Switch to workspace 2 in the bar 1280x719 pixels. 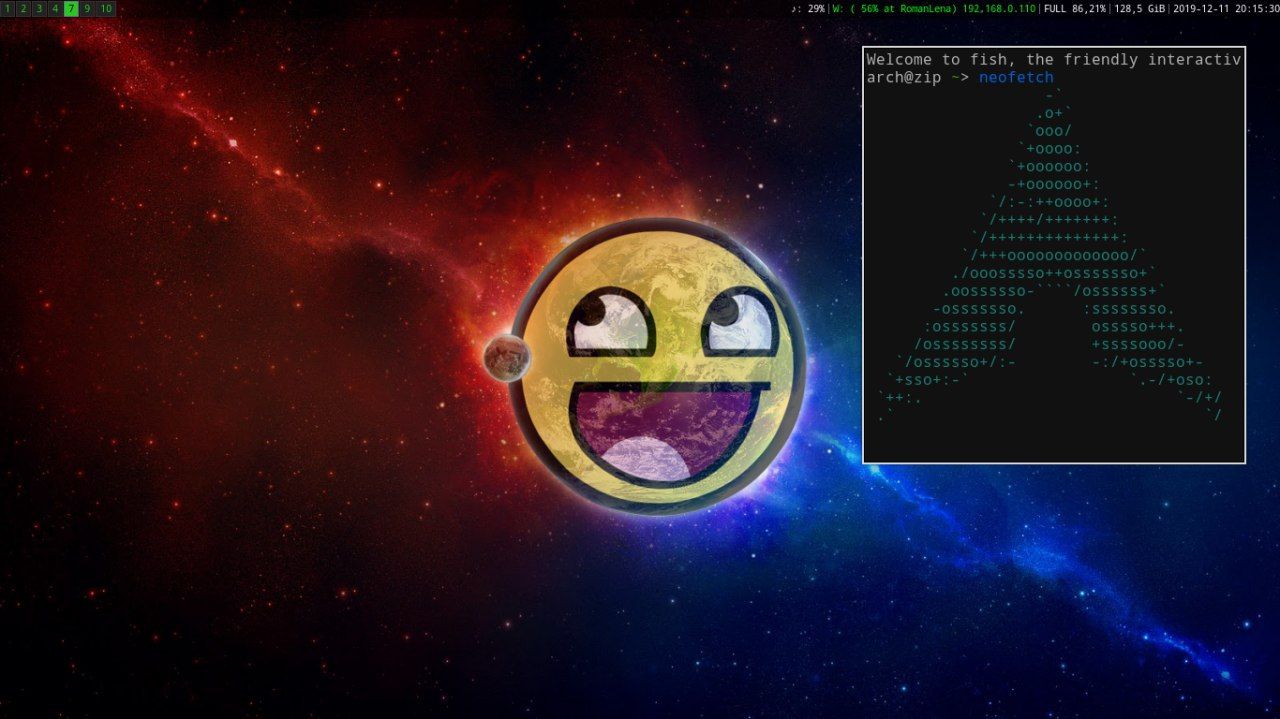click(x=23, y=8)
